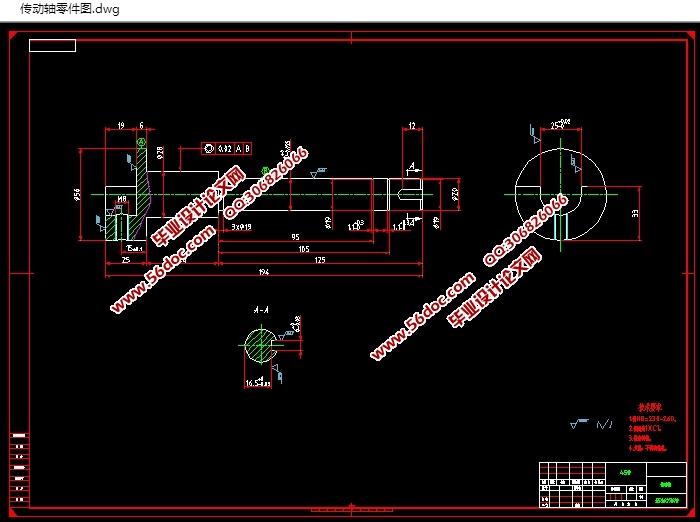Select the 技术要求 technical requirements heading
This screenshot has width=700, height=522.
pyautogui.click(x=650, y=407)
